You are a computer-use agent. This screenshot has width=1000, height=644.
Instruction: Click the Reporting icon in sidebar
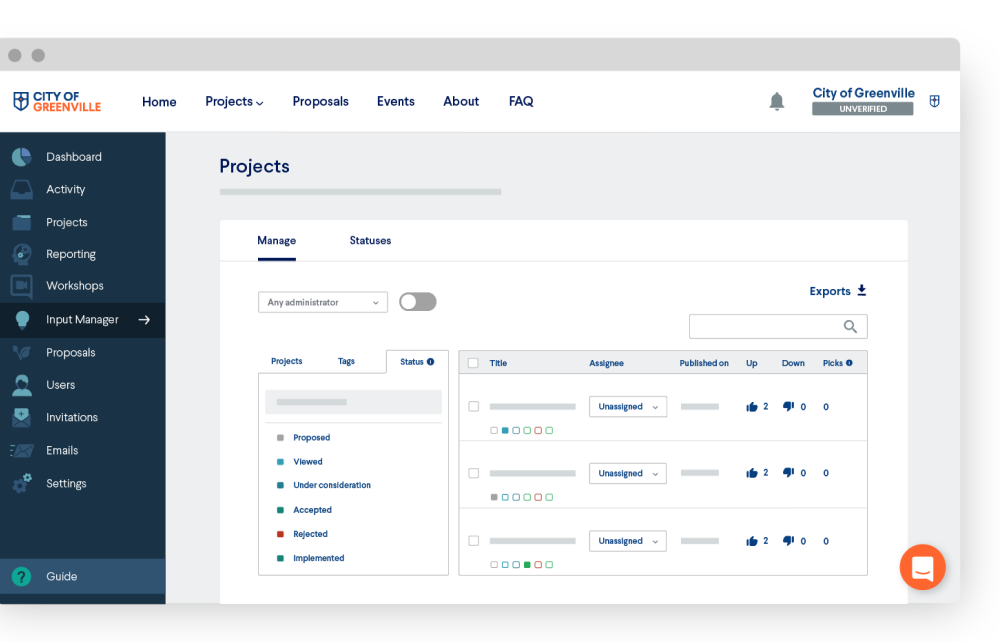tap(22, 254)
